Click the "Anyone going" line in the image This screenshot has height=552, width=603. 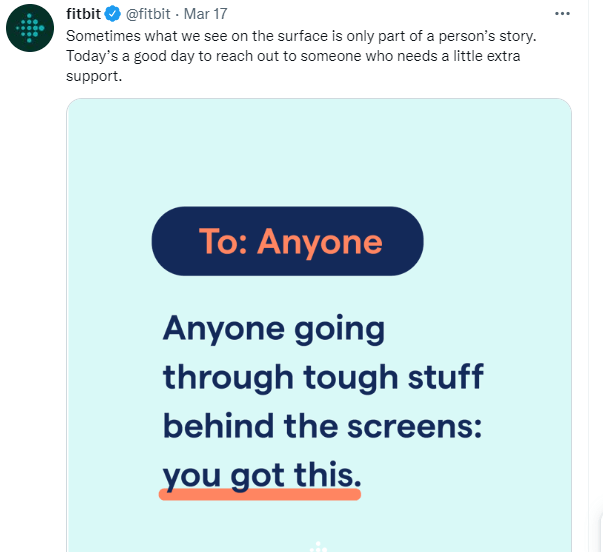point(274,328)
